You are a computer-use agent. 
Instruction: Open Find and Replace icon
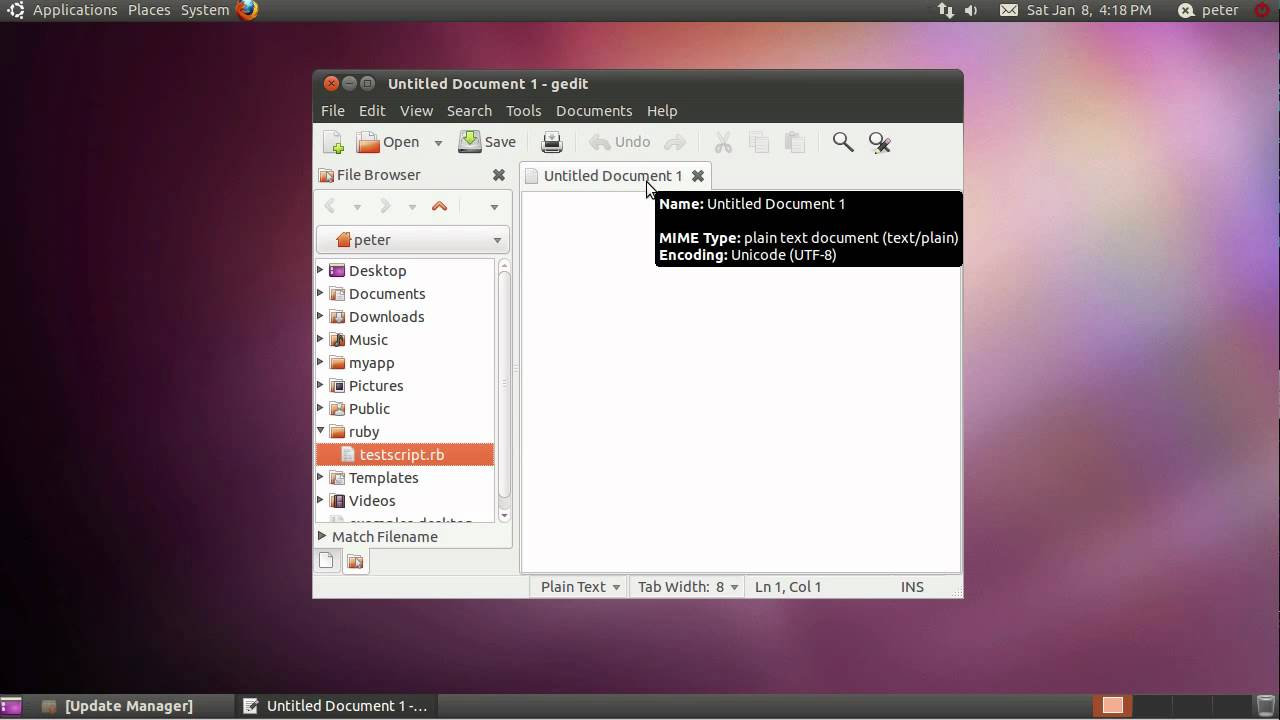[x=880, y=142]
